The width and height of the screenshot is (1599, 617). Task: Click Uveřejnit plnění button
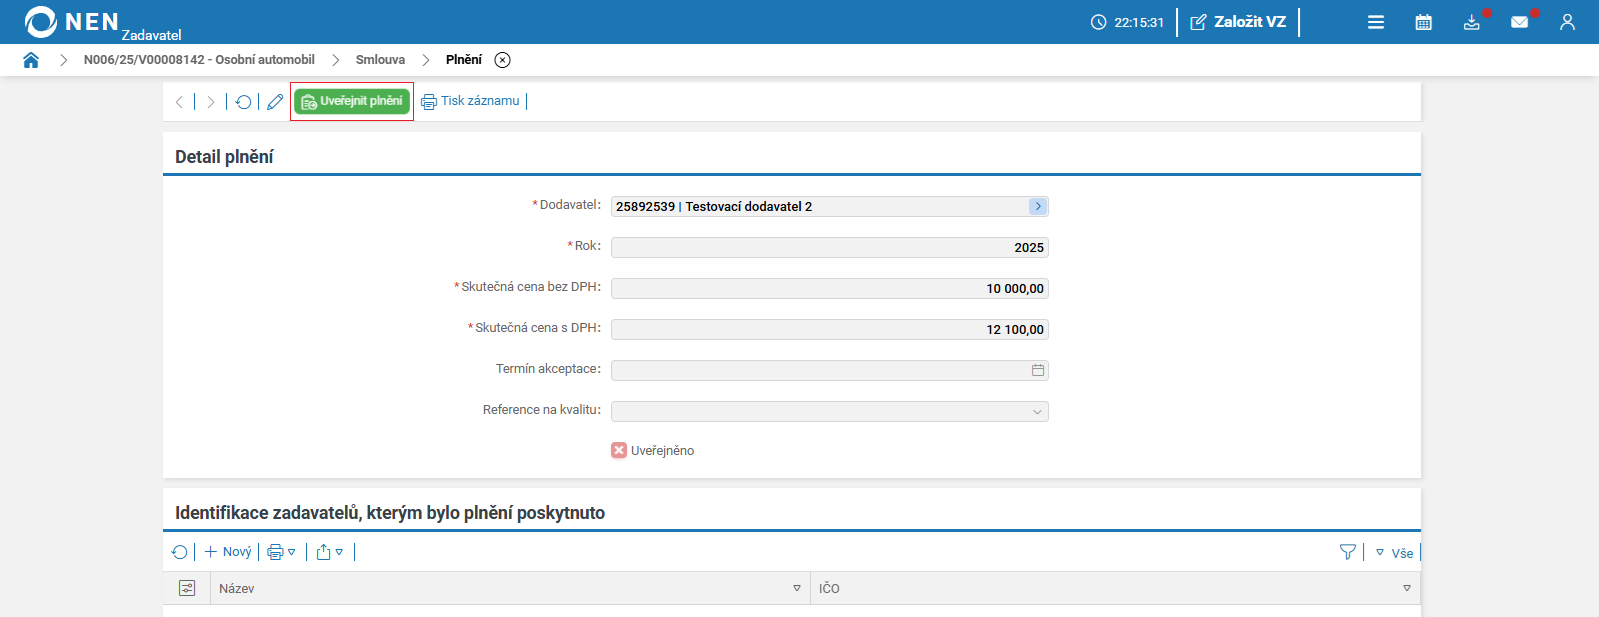pos(352,102)
